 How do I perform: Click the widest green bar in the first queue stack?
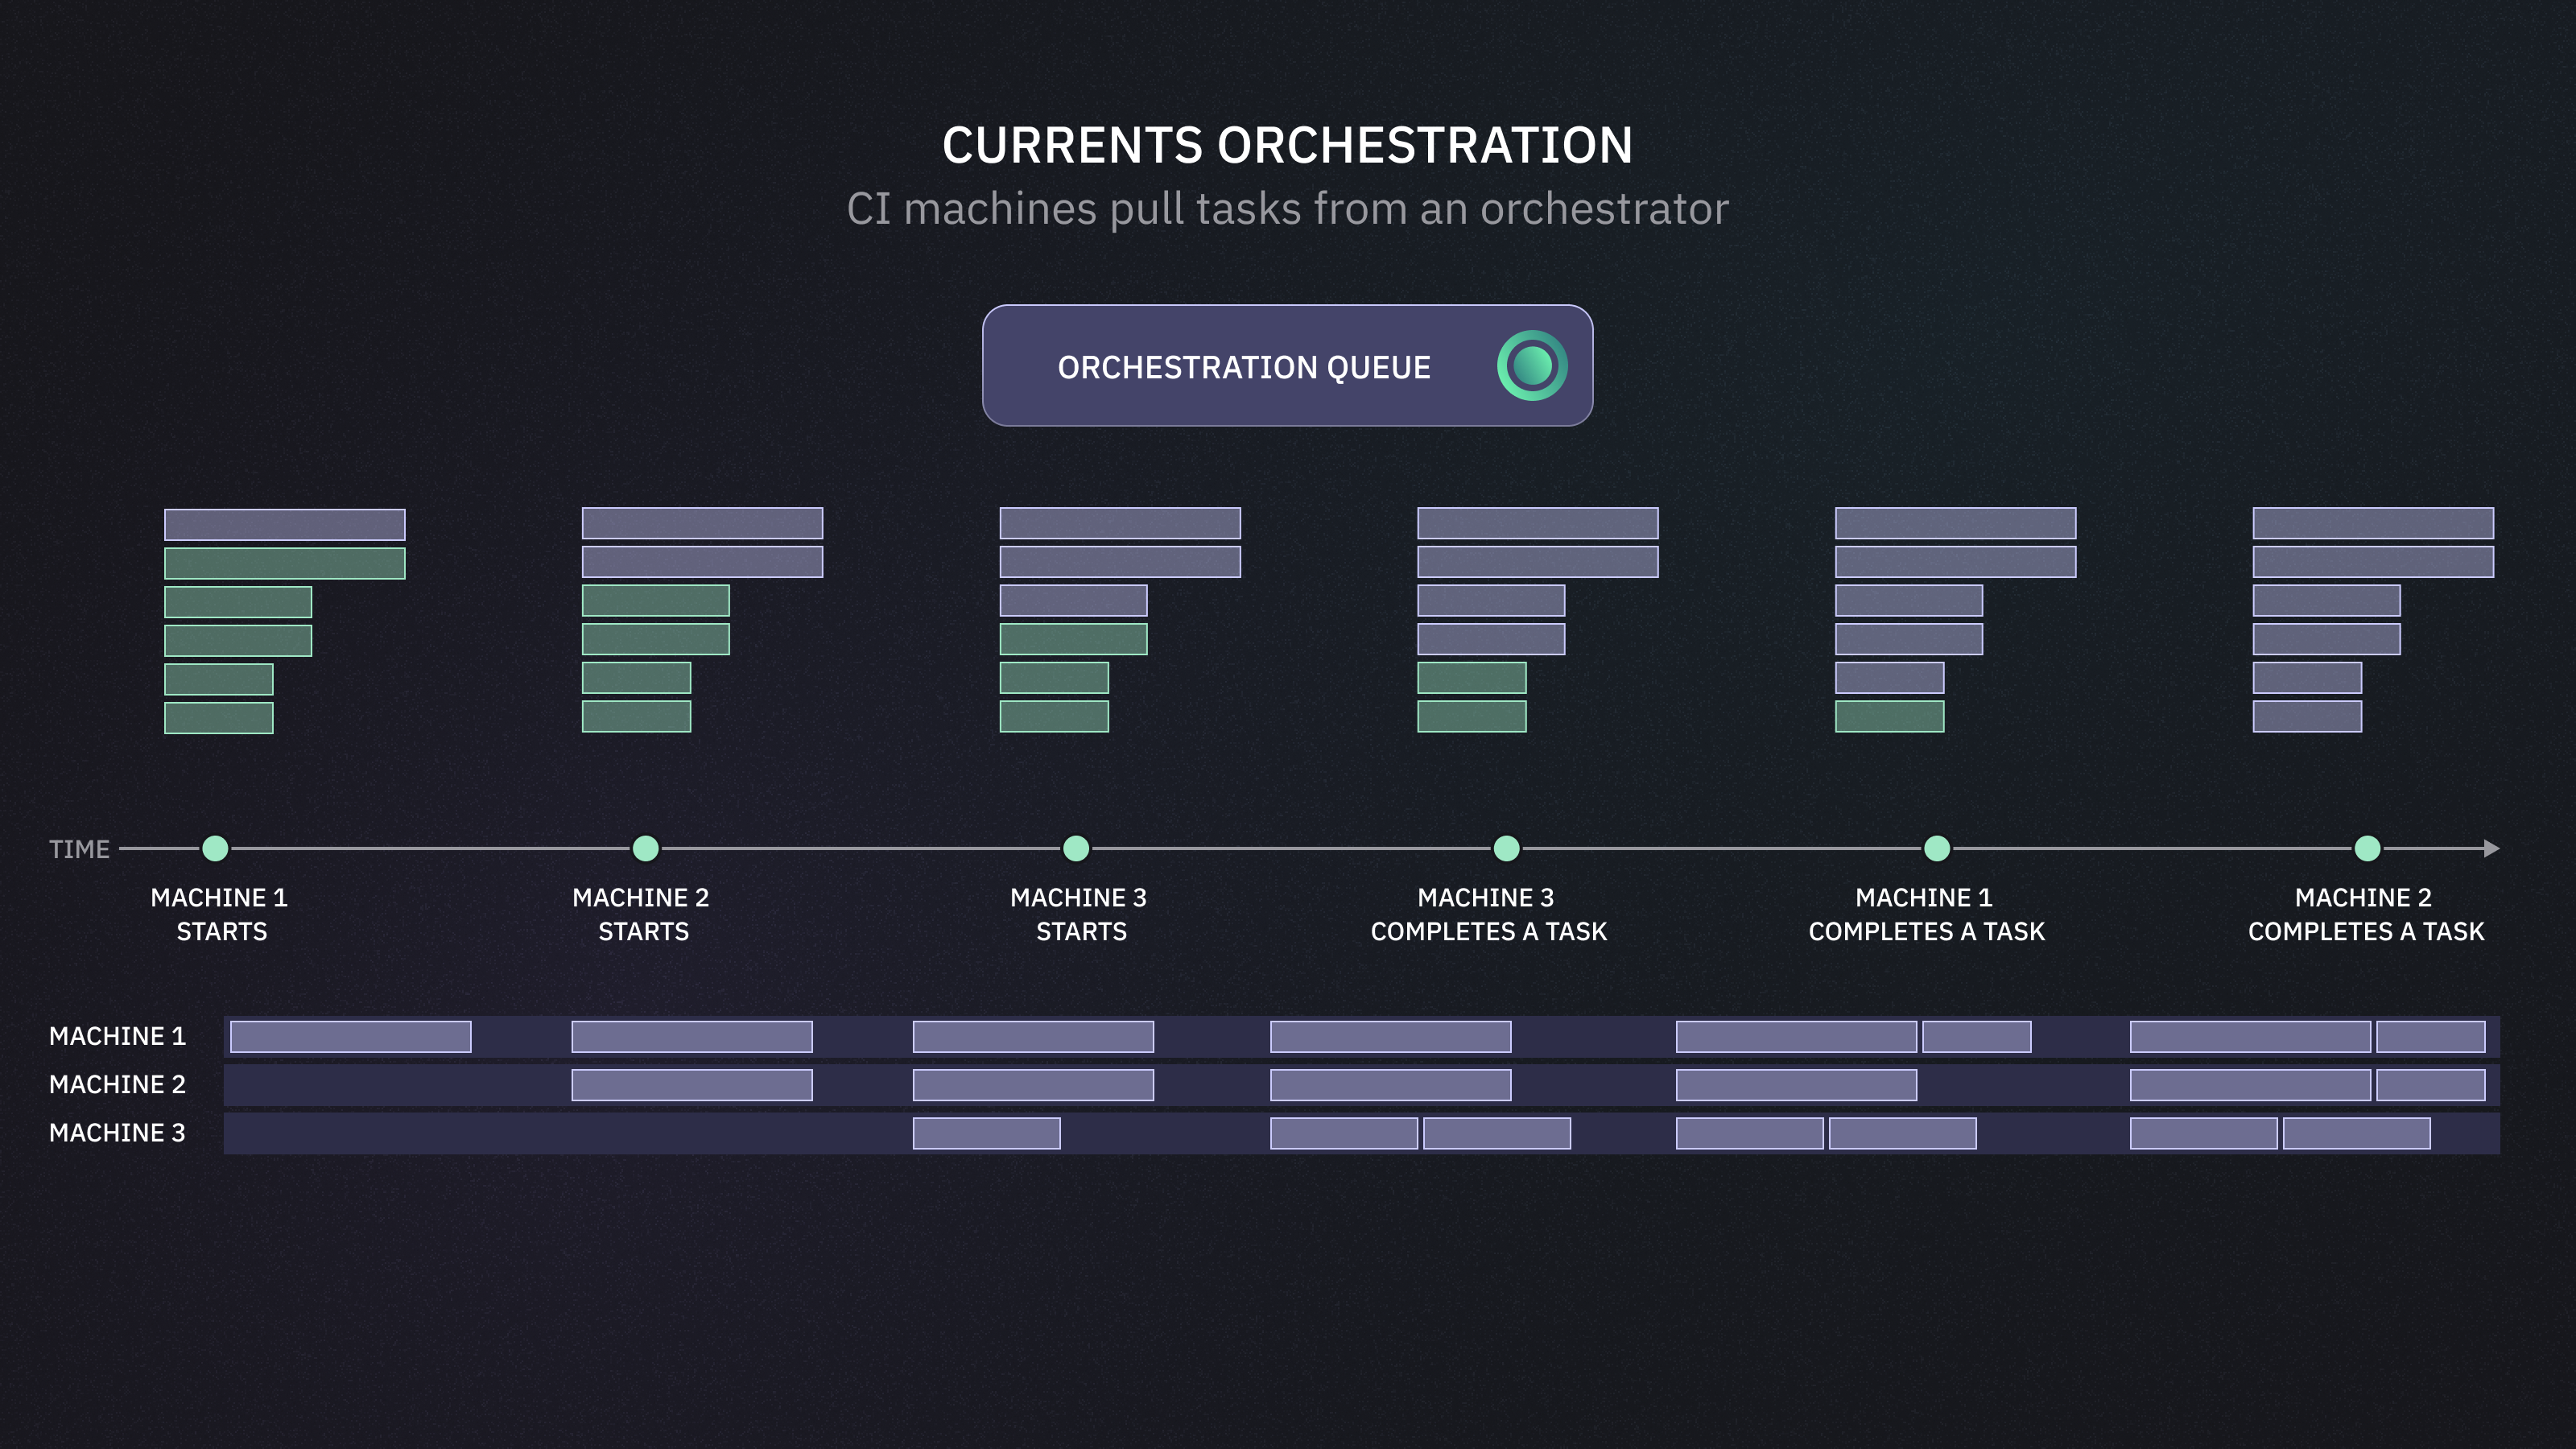click(284, 563)
